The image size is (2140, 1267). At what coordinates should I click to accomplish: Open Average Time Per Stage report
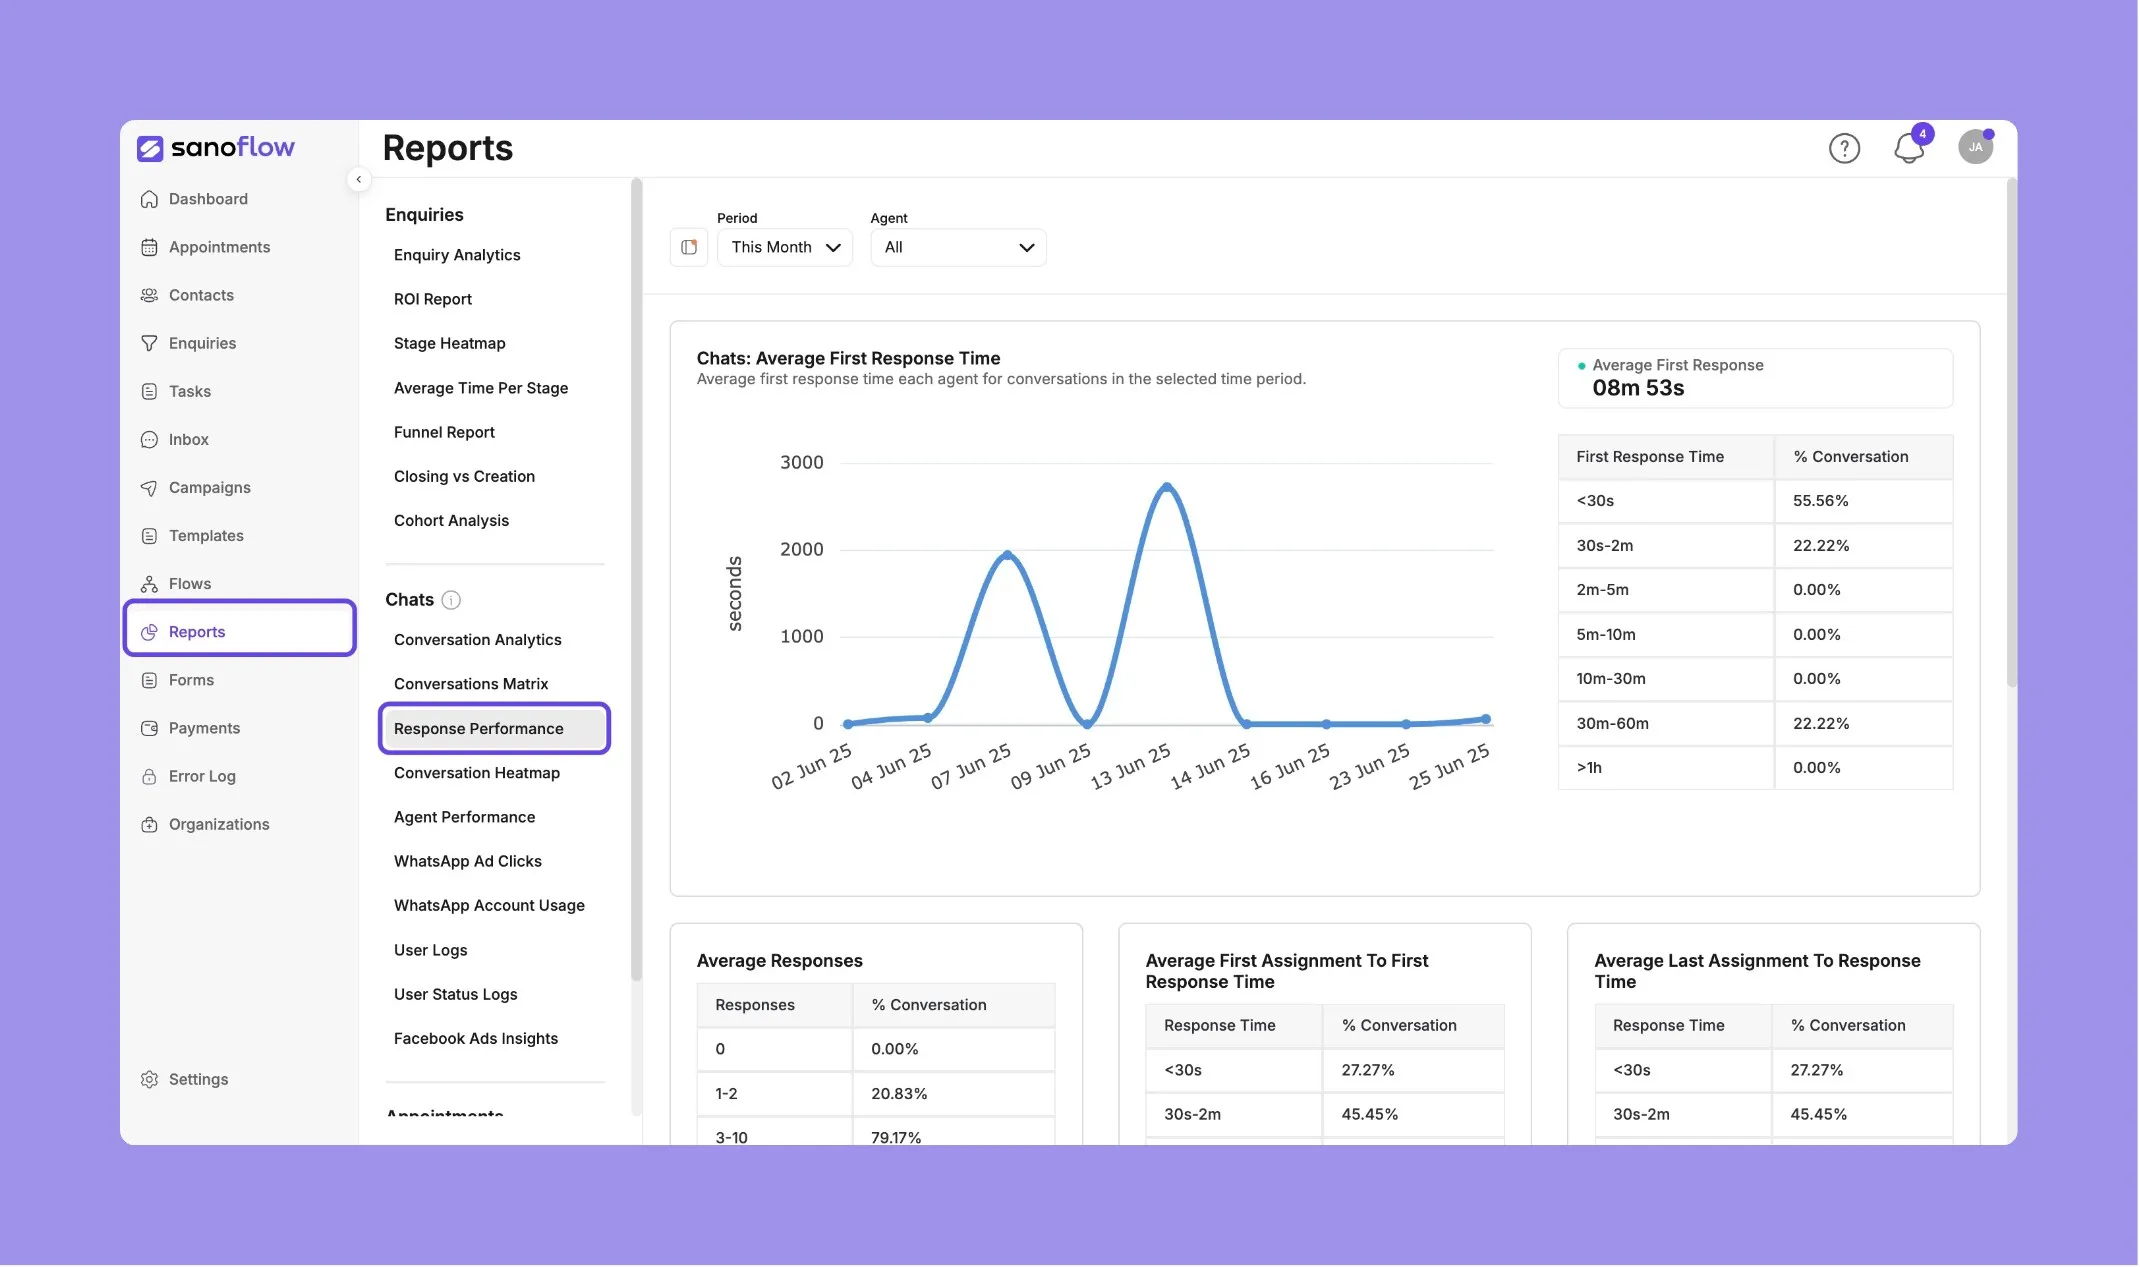pos(481,388)
